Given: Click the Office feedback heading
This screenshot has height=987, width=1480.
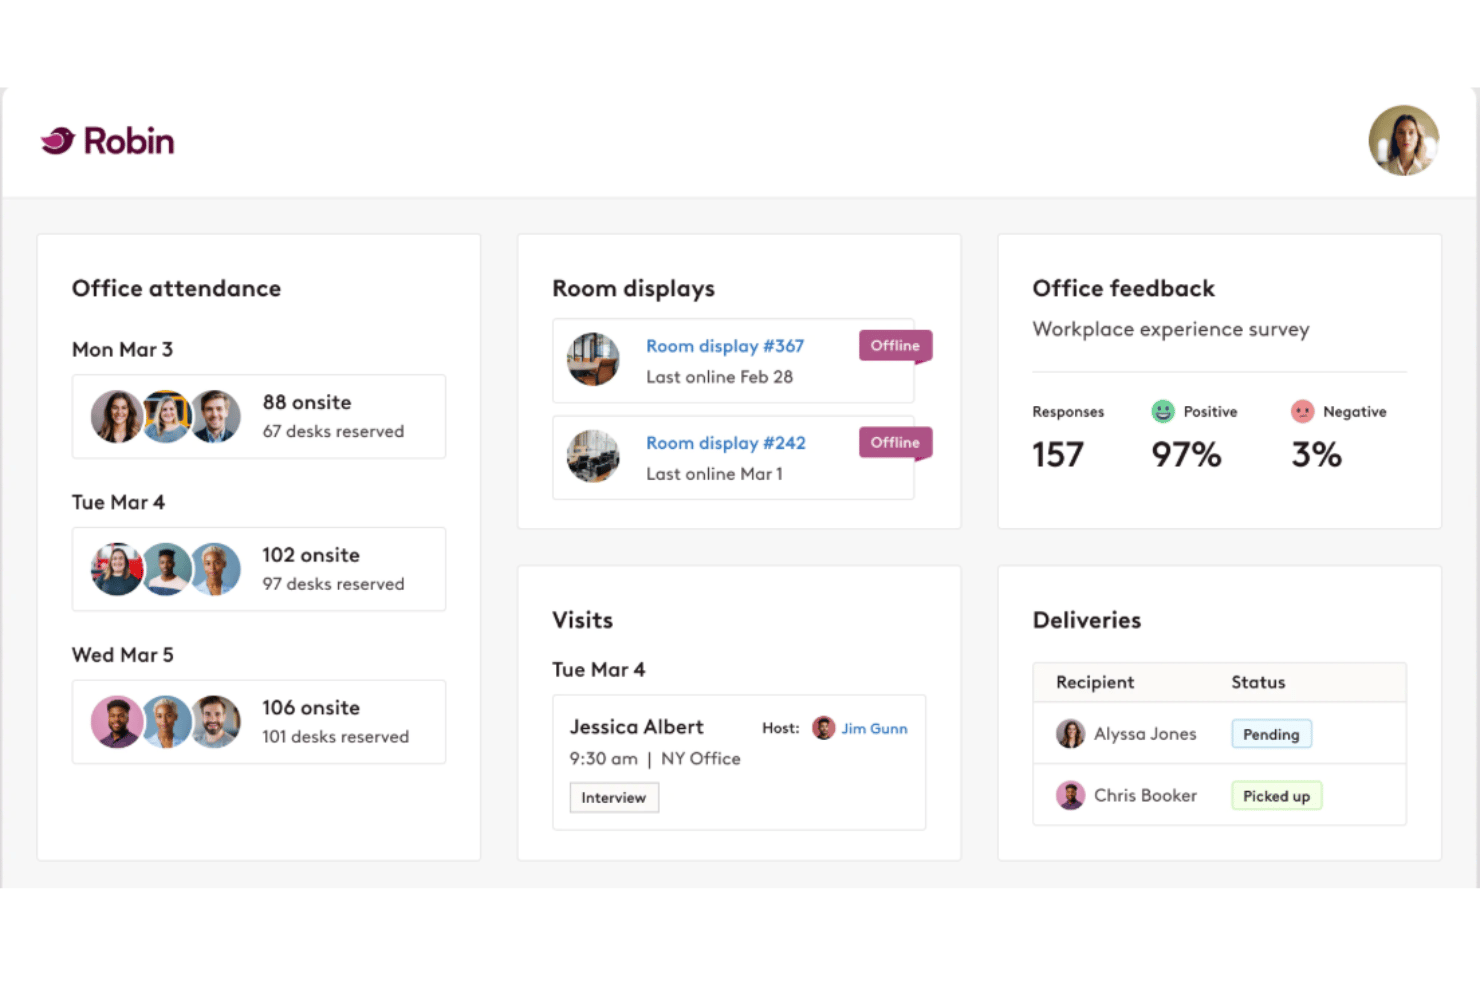Looking at the screenshot, I should click(x=1124, y=288).
